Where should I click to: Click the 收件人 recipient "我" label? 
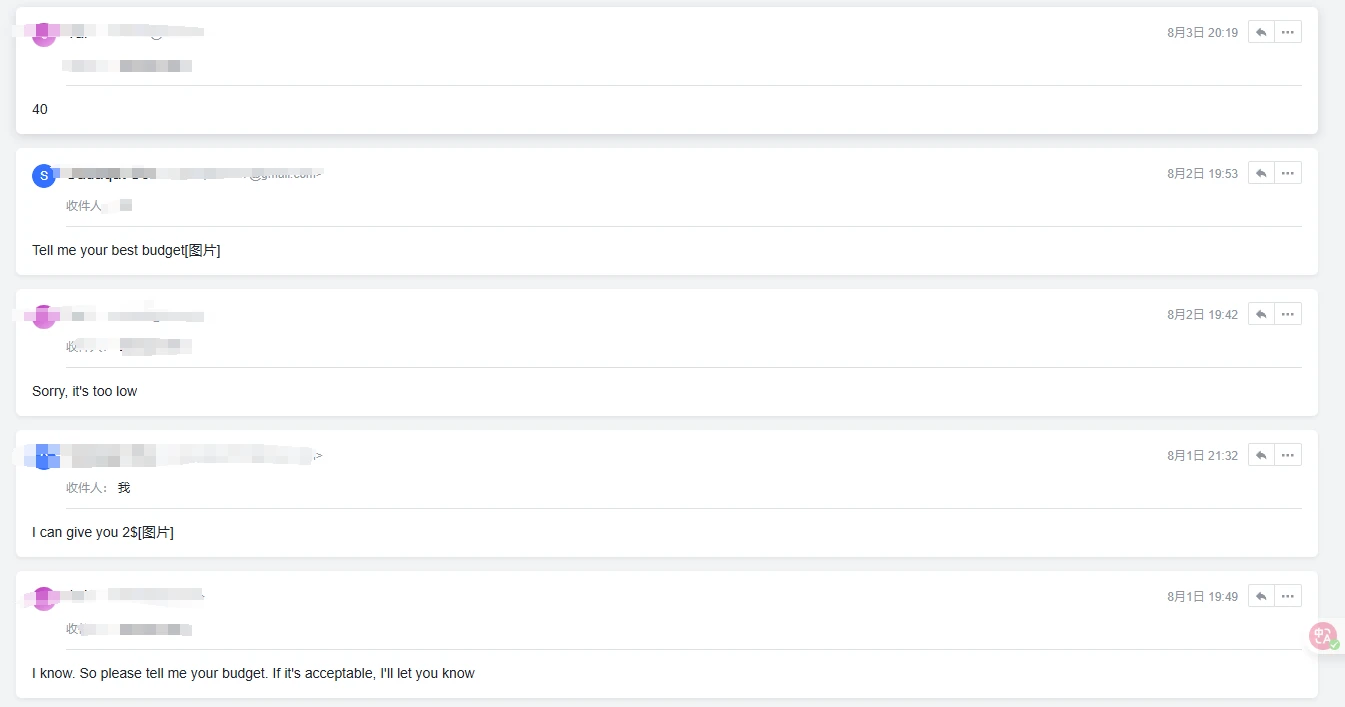[124, 488]
